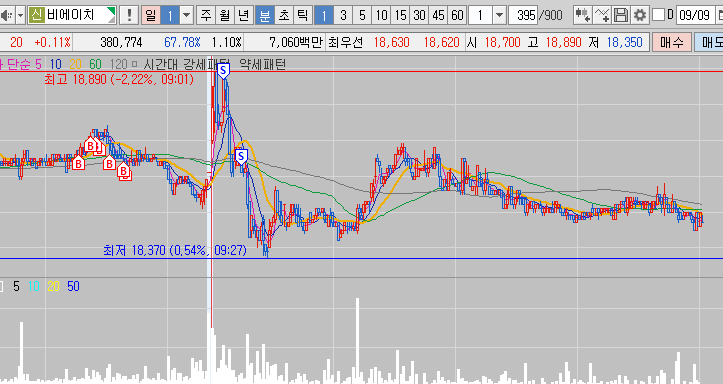Click the 18,630 best price value

[x=391, y=42]
